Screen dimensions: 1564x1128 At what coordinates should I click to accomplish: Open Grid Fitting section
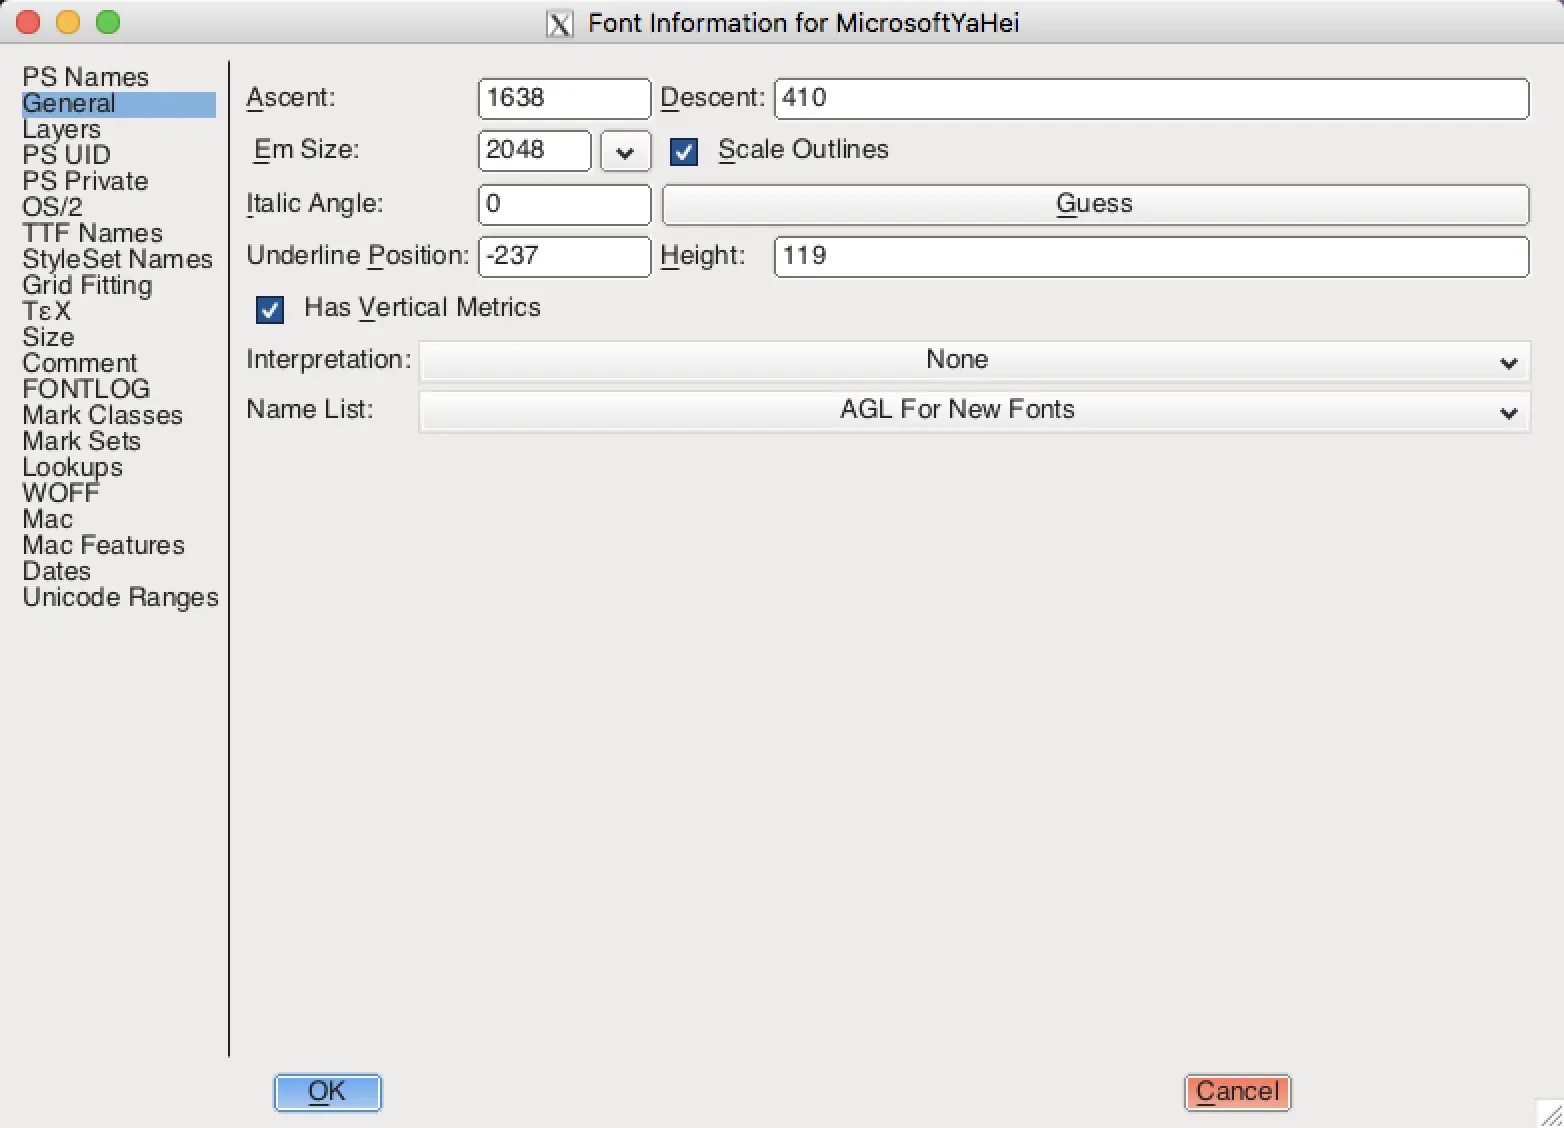click(x=87, y=285)
